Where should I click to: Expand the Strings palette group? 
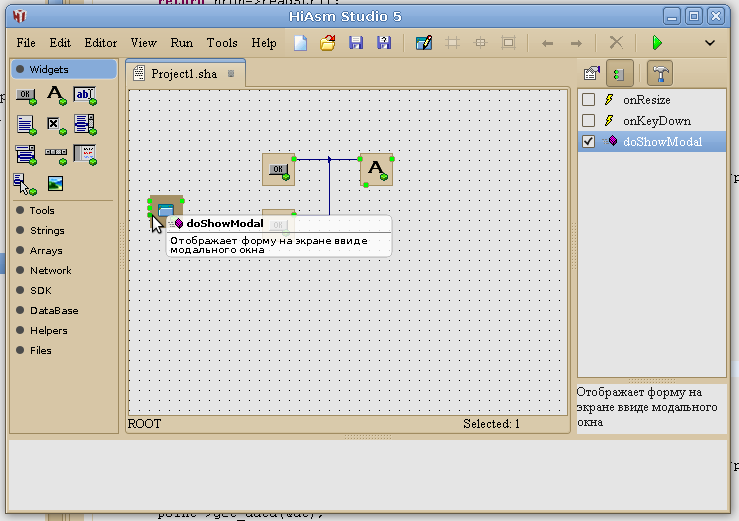[46, 231]
